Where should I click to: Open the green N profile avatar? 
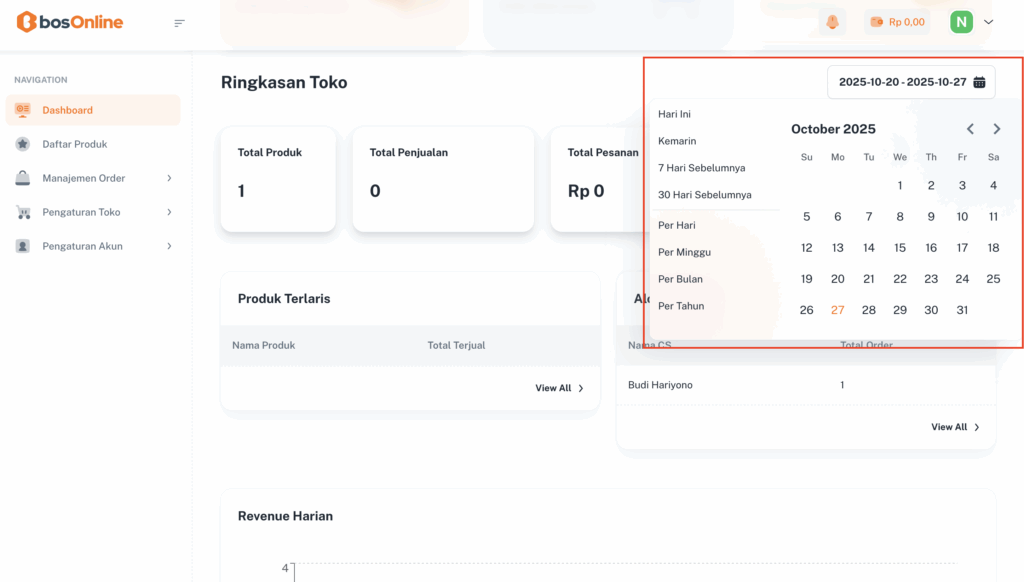[961, 22]
